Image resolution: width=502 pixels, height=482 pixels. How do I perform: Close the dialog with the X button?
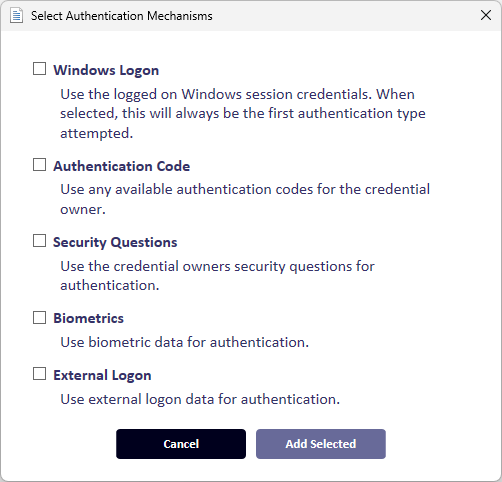click(486, 15)
